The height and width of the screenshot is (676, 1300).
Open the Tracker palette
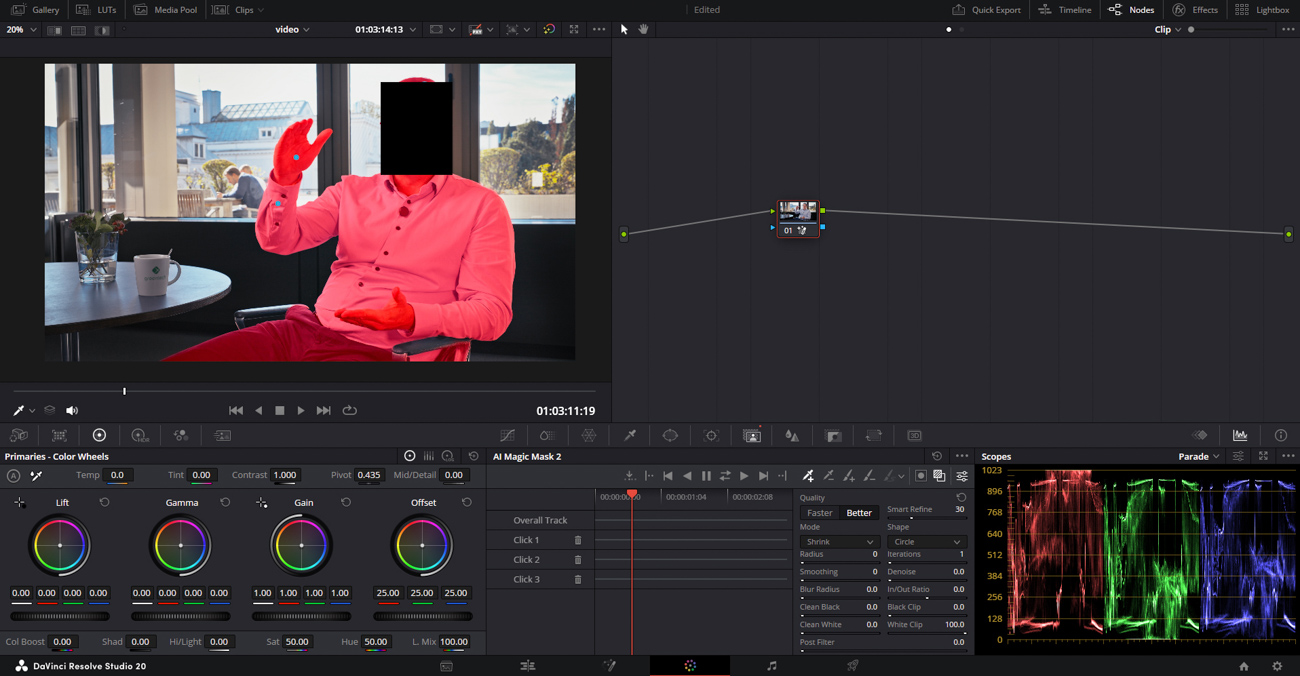[711, 436]
